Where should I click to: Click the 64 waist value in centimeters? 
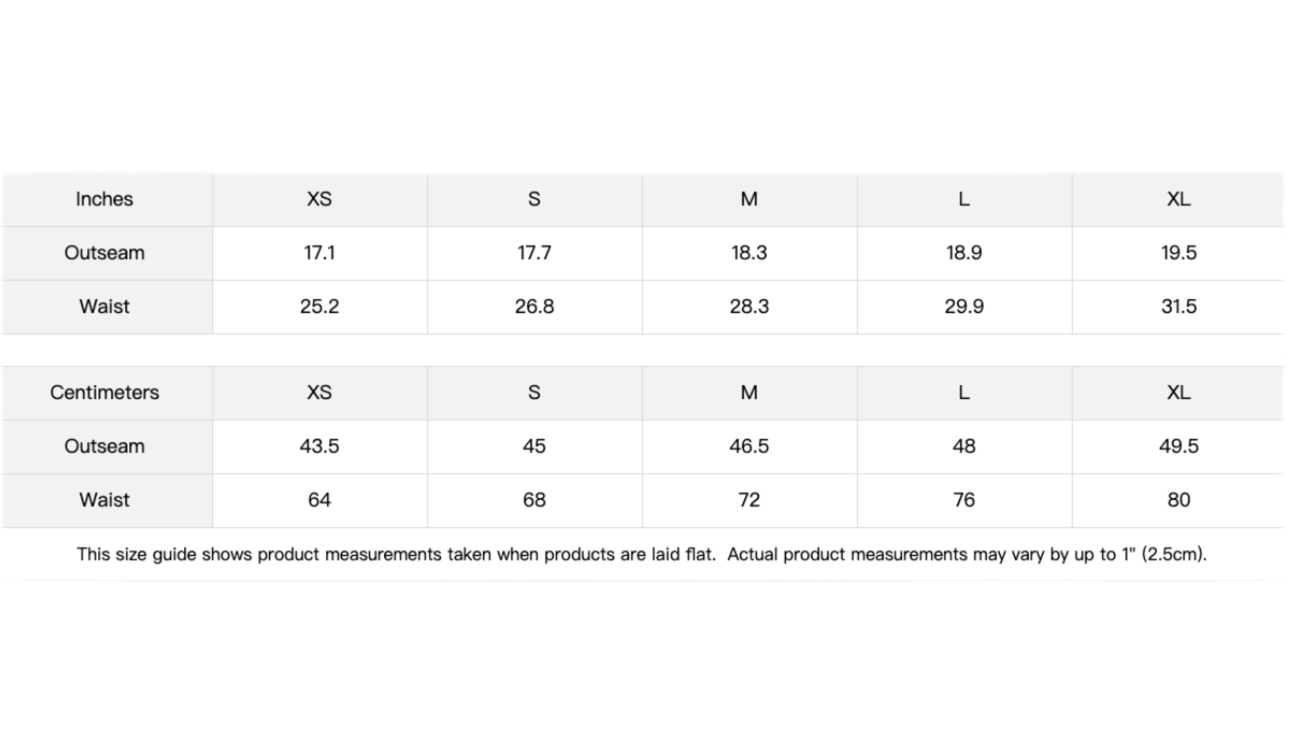click(319, 500)
